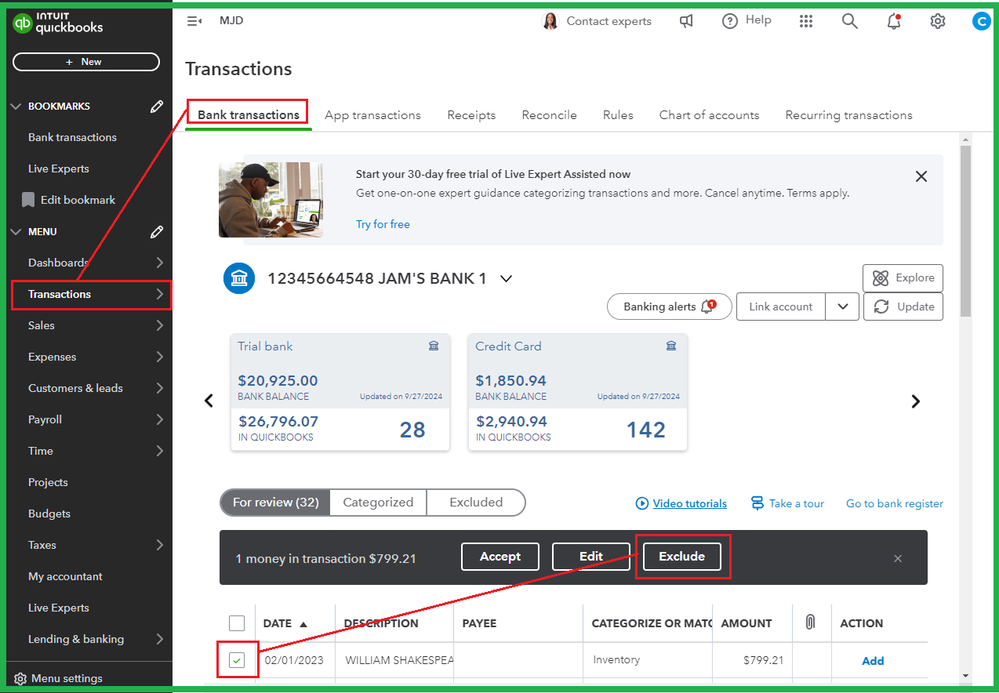The height and width of the screenshot is (693, 999).
Task: Click the Banking alerts bell badge
Action: (708, 306)
